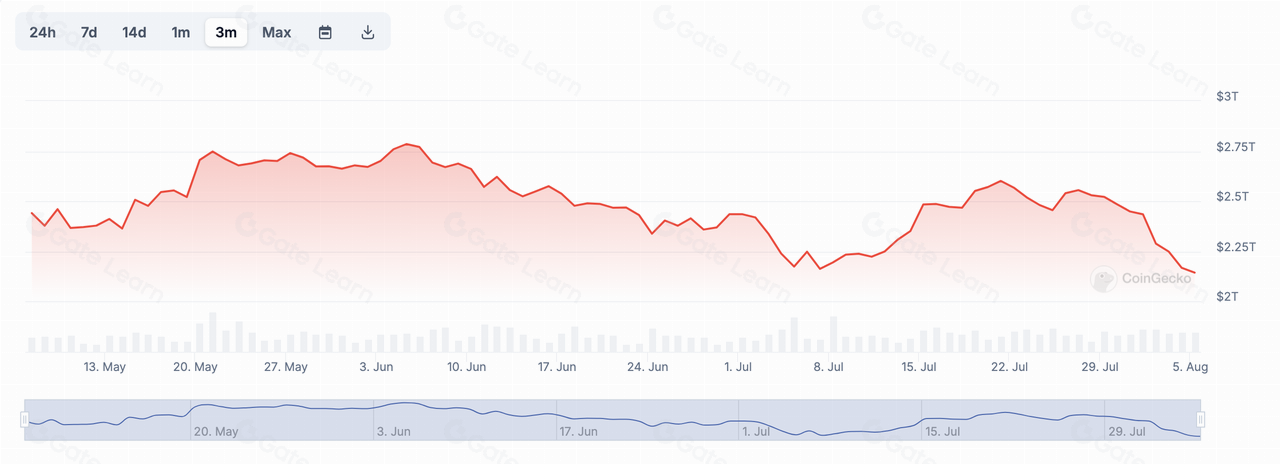Click the CoinGecko gecko logo
This screenshot has width=1280, height=464.
[1103, 280]
